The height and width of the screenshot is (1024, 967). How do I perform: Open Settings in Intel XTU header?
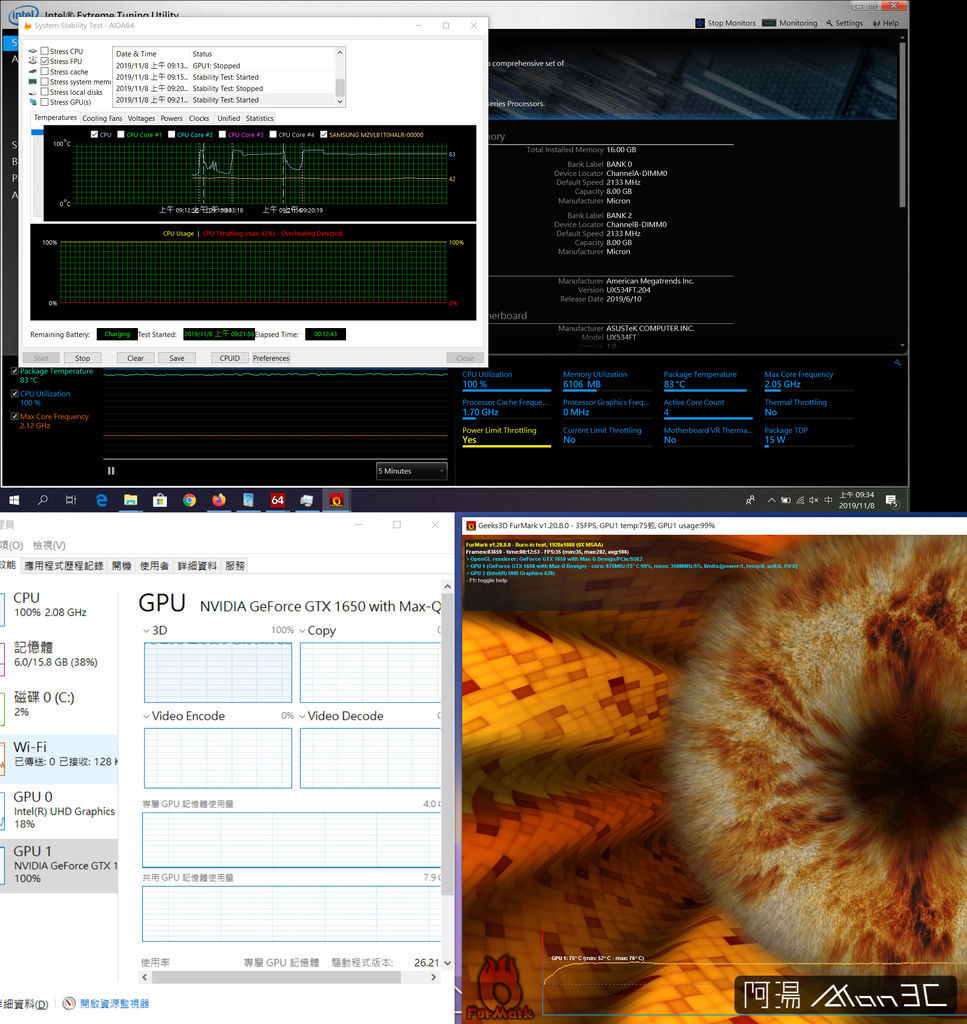(x=844, y=23)
